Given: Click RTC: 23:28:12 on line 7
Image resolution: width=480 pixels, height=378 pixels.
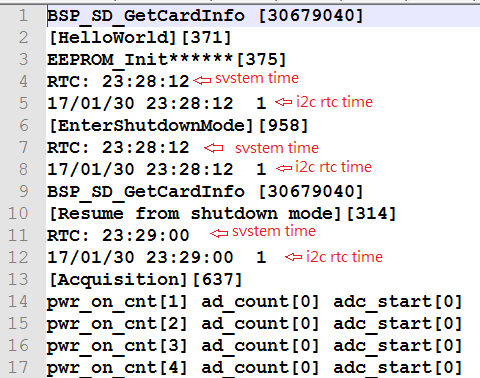Looking at the screenshot, I should 118,147.
